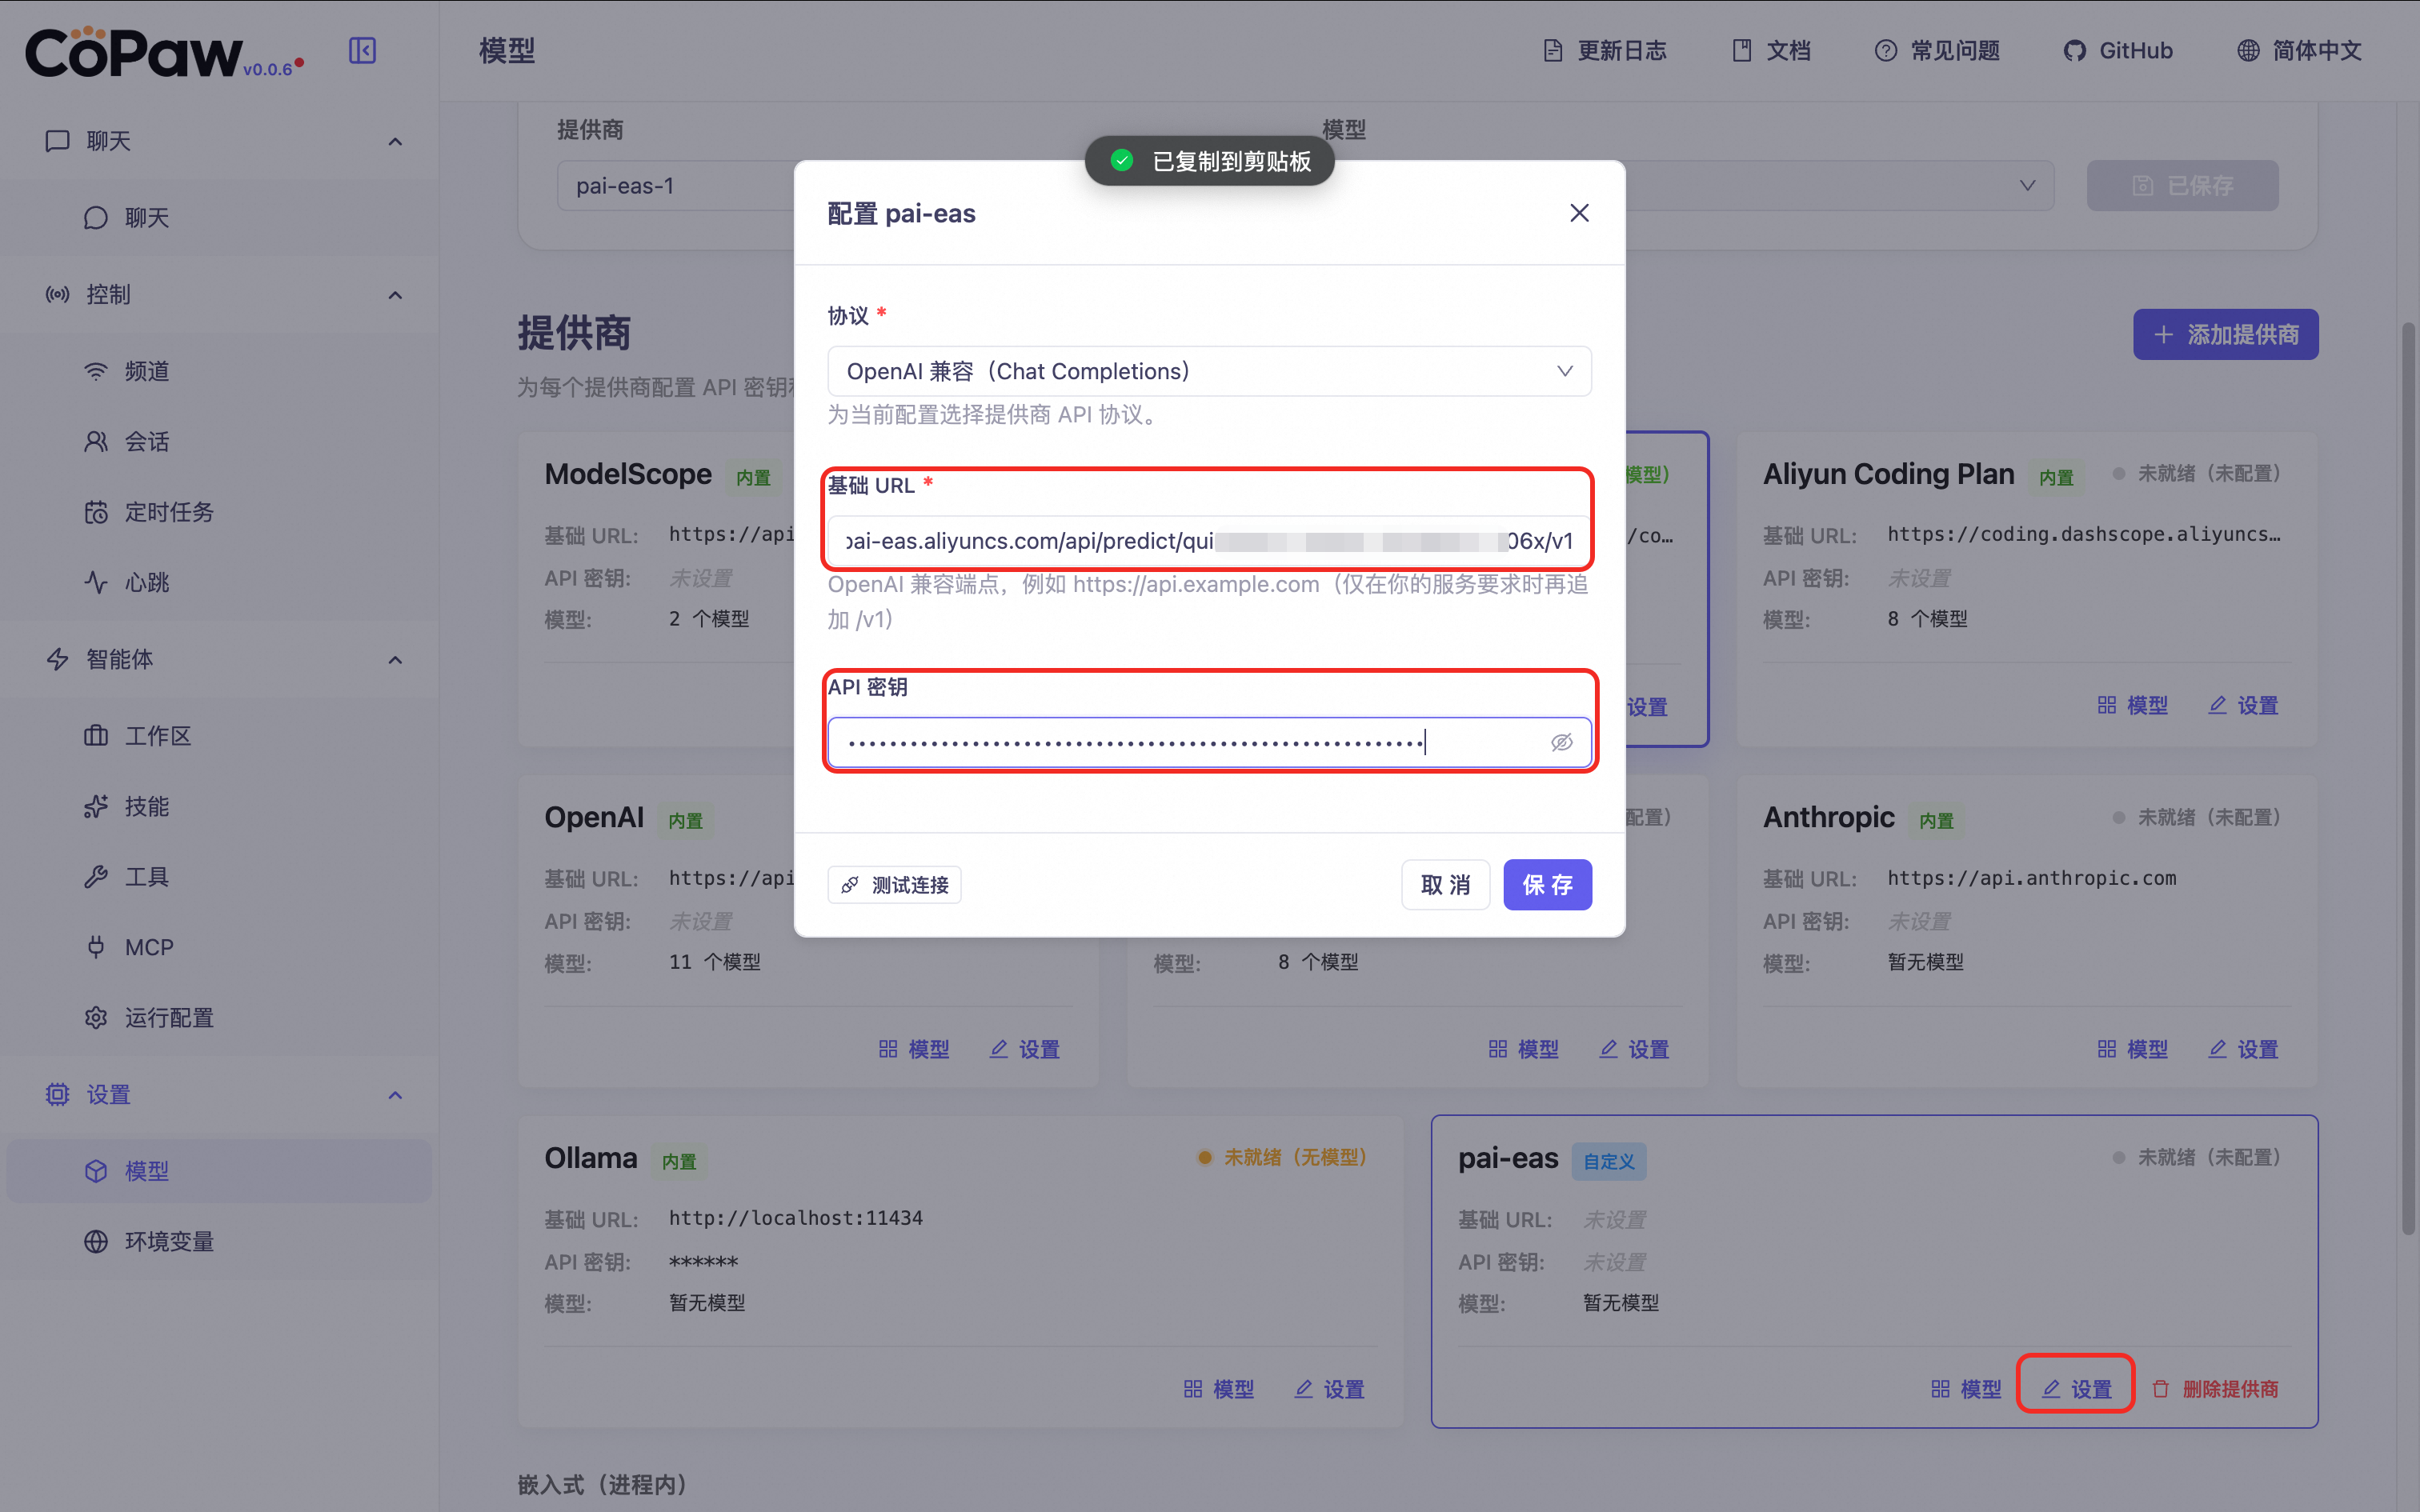Toggle API key visibility eye icon
This screenshot has width=2420, height=1512.
pos(1561,742)
